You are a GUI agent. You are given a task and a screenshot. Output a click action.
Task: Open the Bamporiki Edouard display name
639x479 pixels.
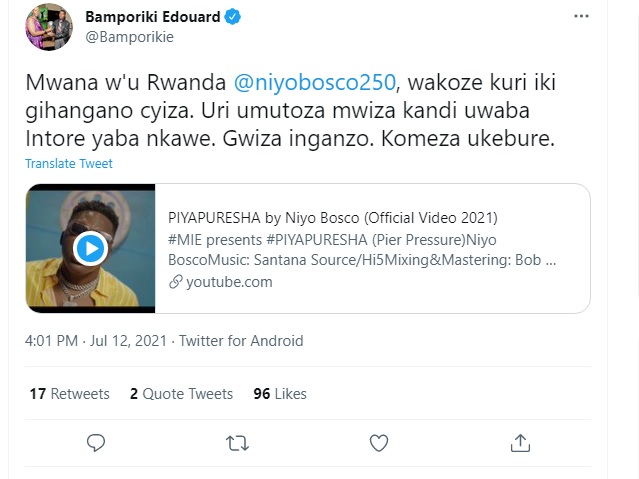[153, 17]
